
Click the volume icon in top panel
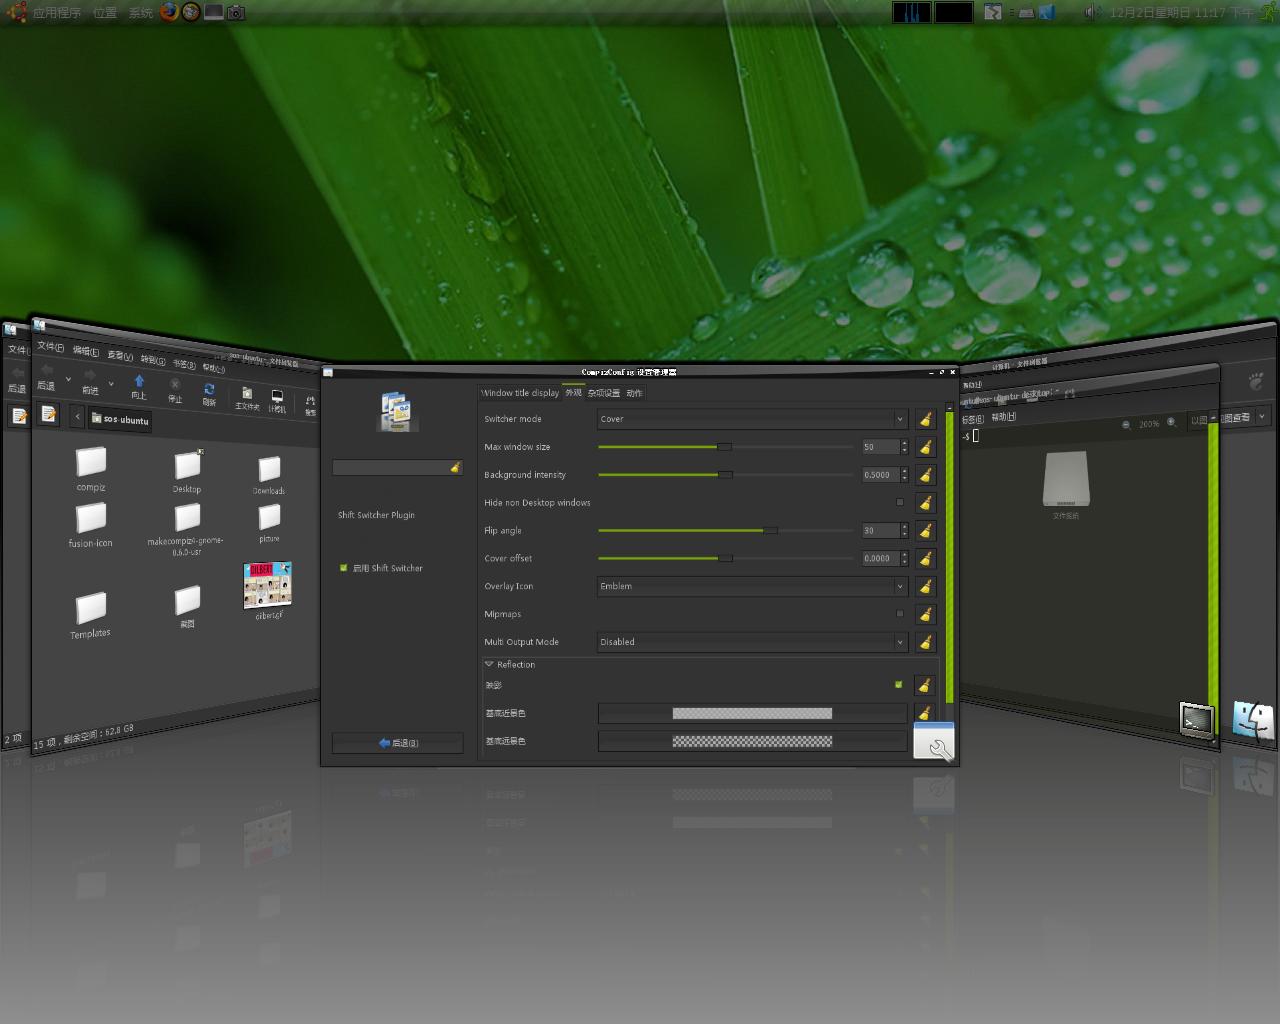click(1091, 12)
